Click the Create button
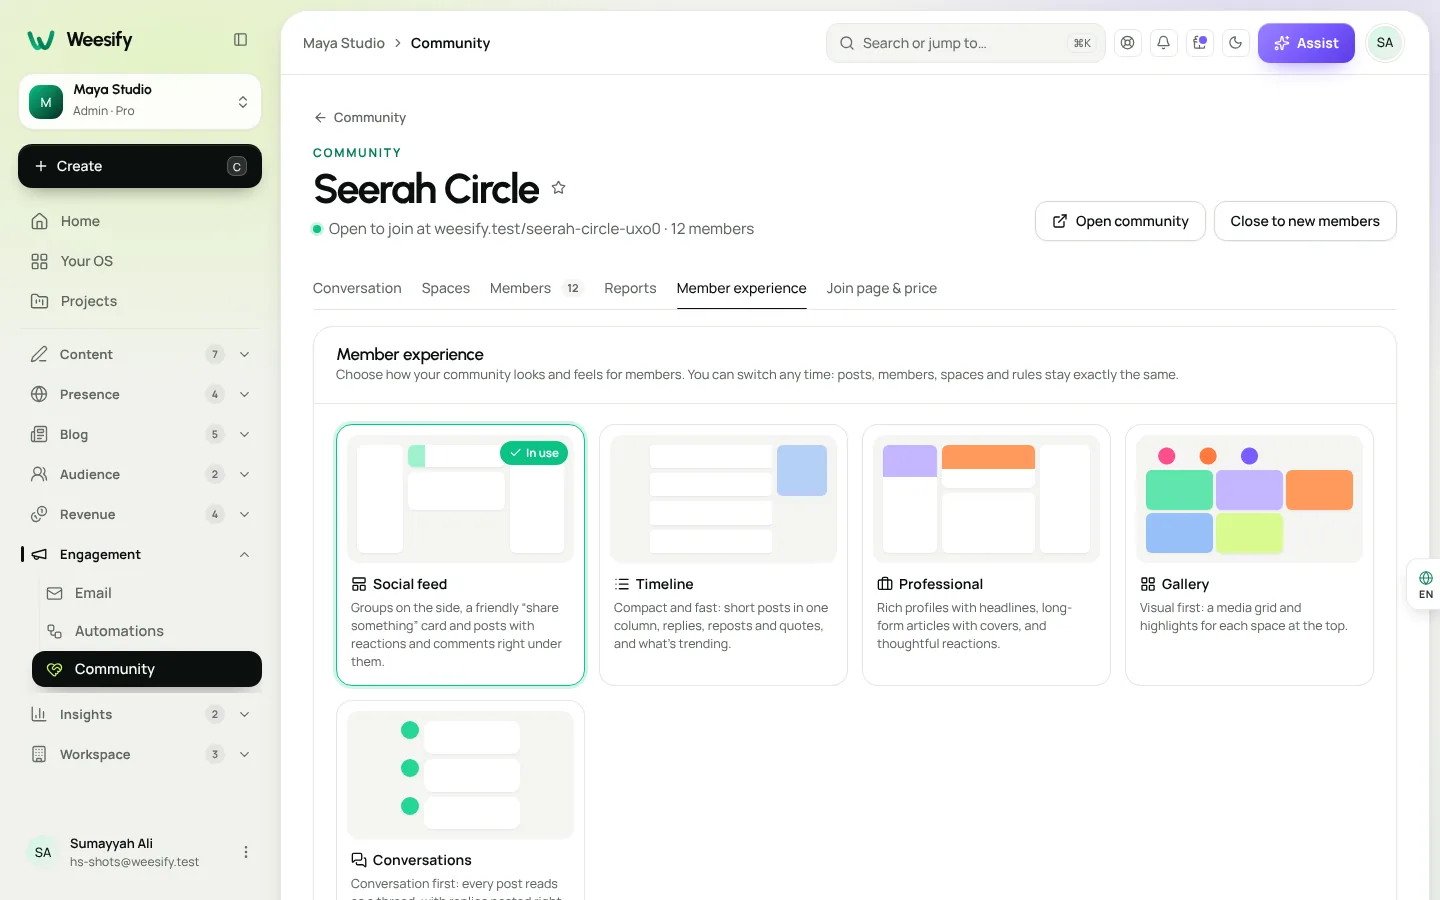Screen dimensions: 1440x900 pyautogui.click(x=140, y=166)
